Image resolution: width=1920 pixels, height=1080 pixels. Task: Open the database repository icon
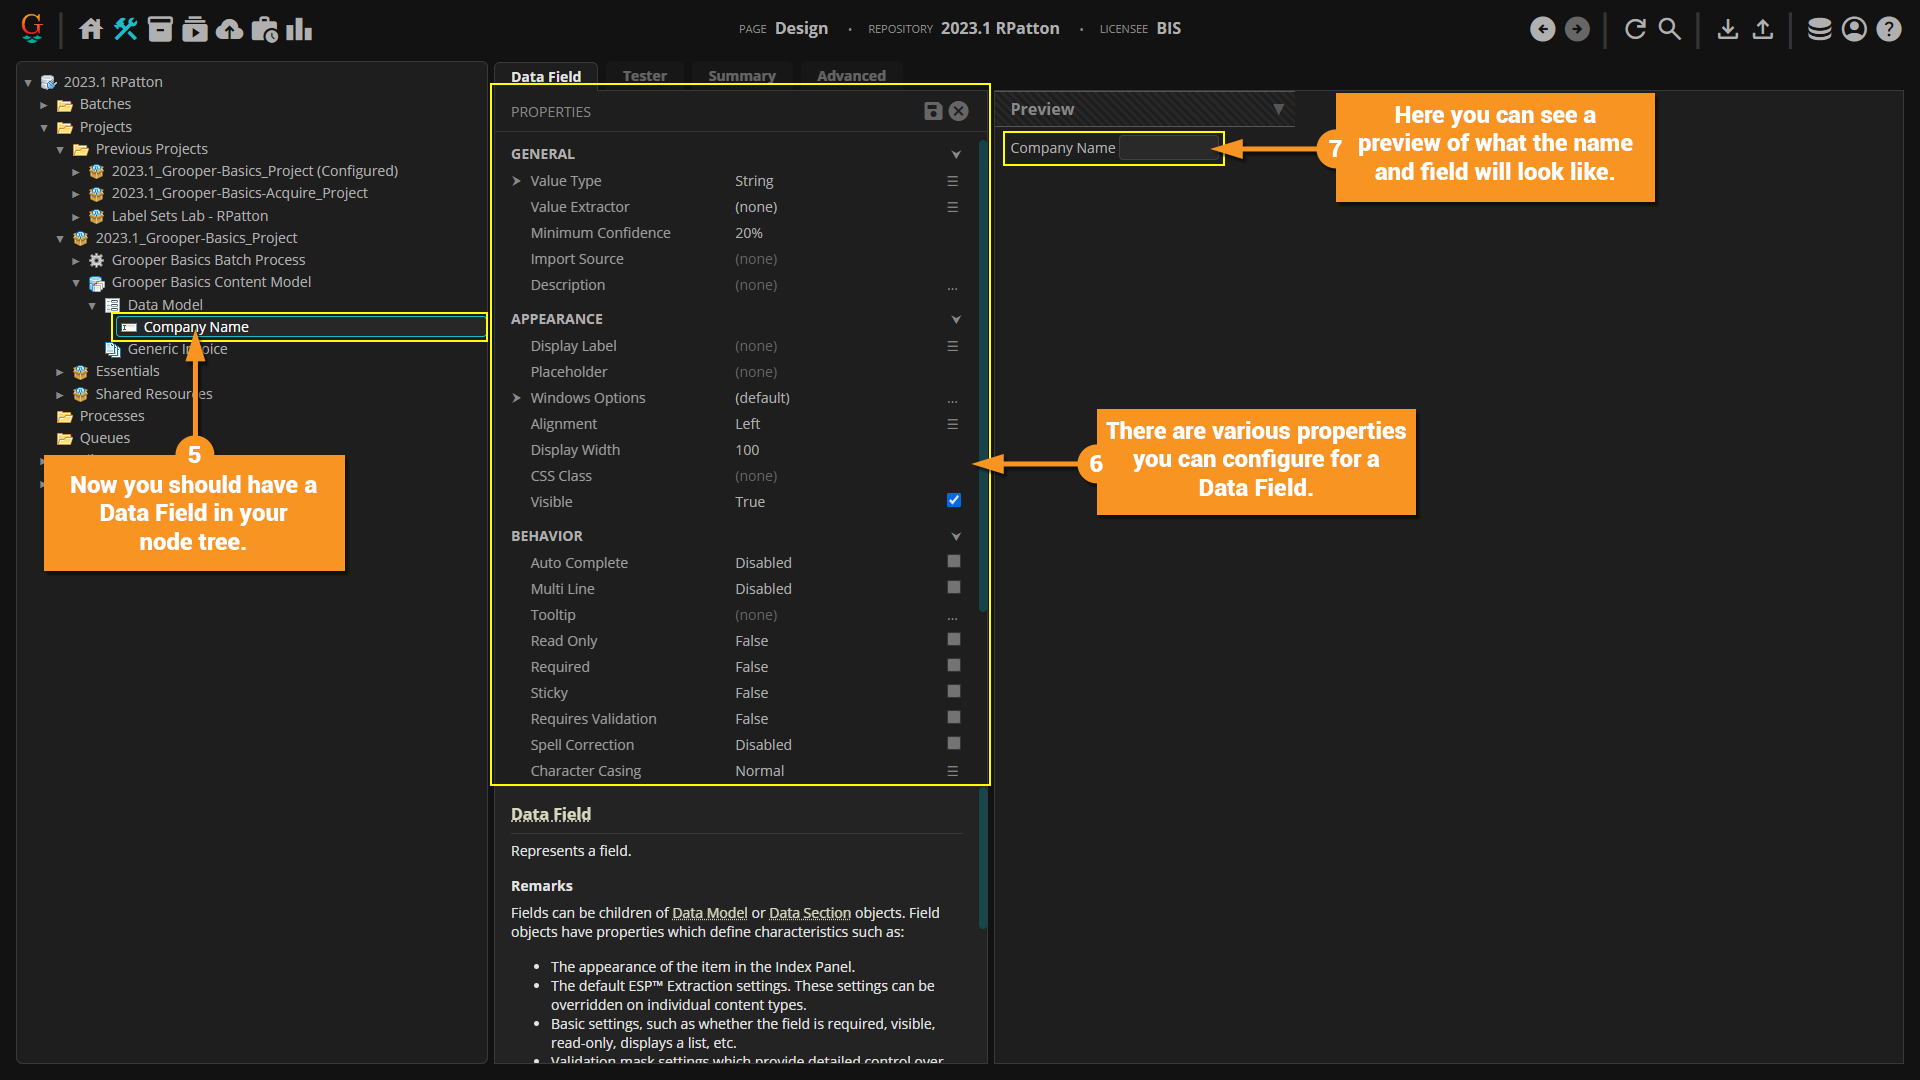click(1819, 29)
